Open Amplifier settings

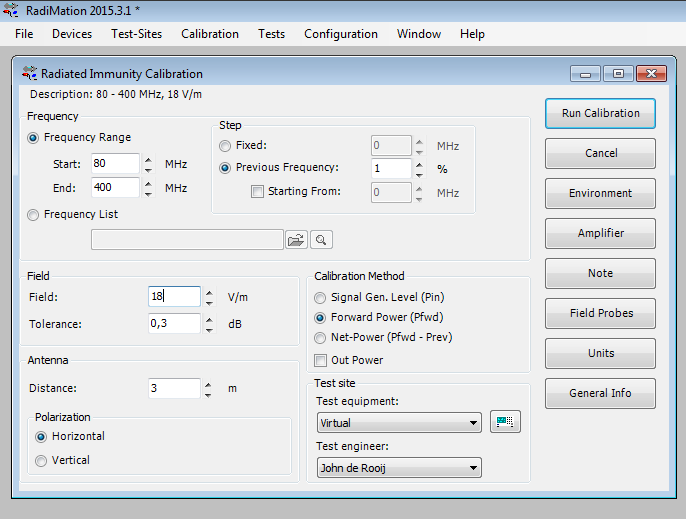[600, 233]
